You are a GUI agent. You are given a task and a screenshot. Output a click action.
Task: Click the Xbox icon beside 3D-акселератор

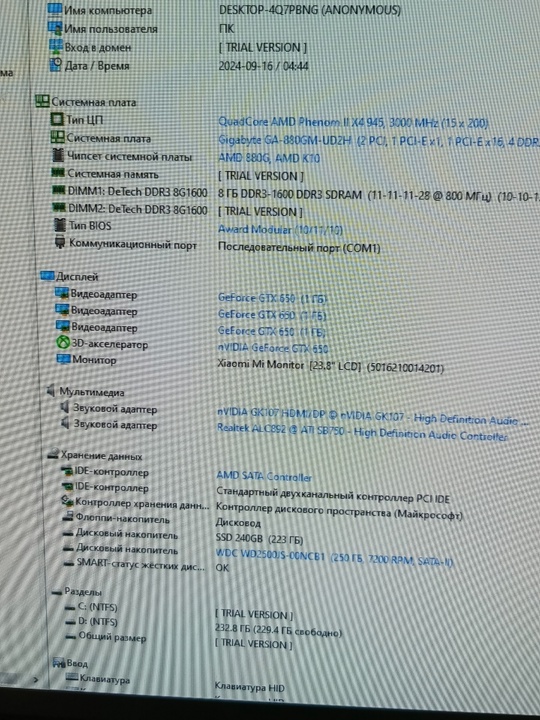click(x=63, y=343)
